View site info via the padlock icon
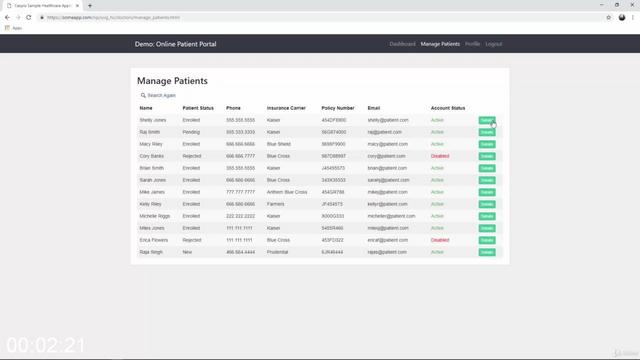Image resolution: width=640 pixels, height=360 pixels. point(42,18)
